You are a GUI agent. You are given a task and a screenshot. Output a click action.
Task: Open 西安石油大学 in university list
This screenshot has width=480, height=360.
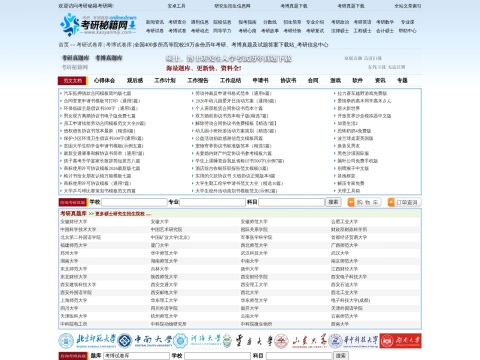344,285
